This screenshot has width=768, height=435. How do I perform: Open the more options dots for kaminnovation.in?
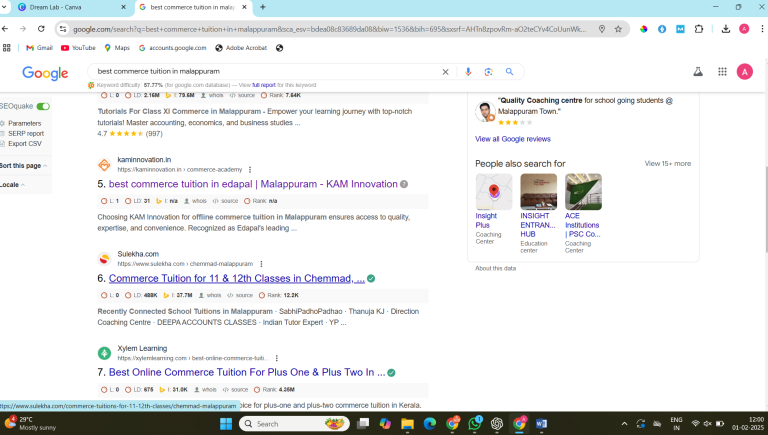point(250,169)
